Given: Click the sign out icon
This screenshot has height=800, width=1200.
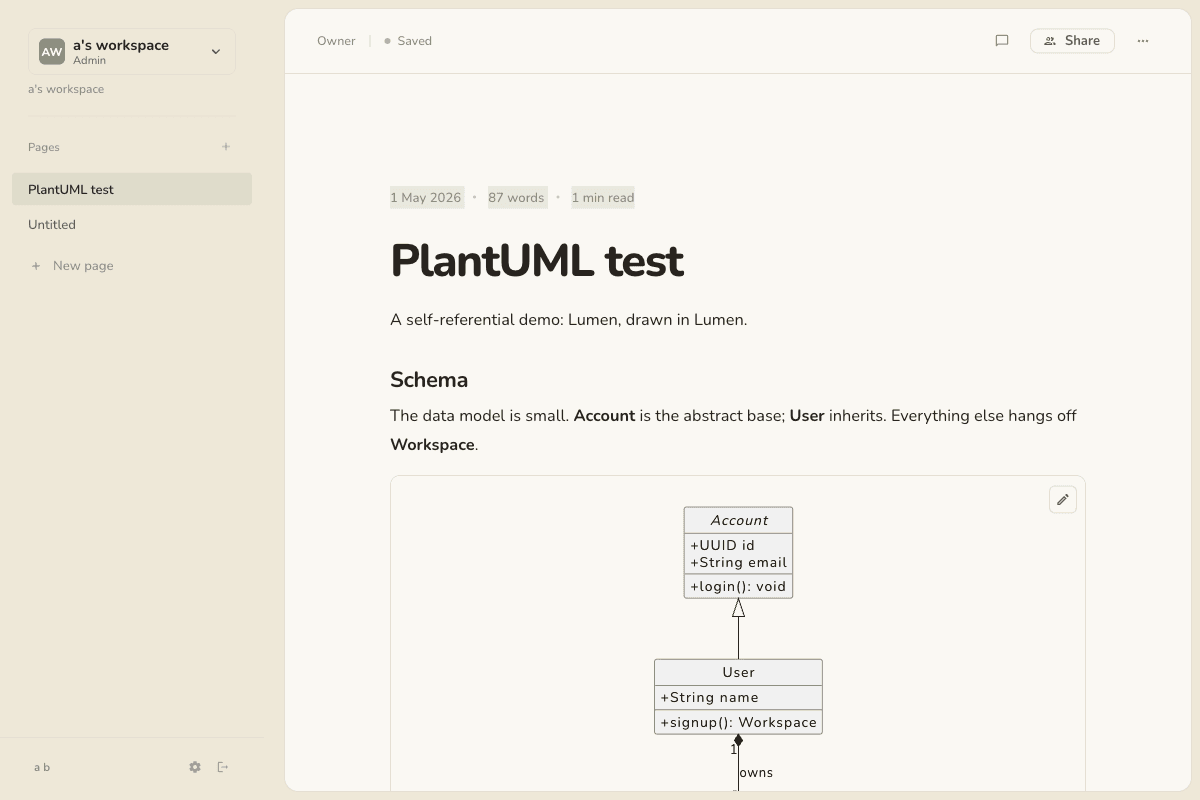Looking at the screenshot, I should tap(223, 767).
